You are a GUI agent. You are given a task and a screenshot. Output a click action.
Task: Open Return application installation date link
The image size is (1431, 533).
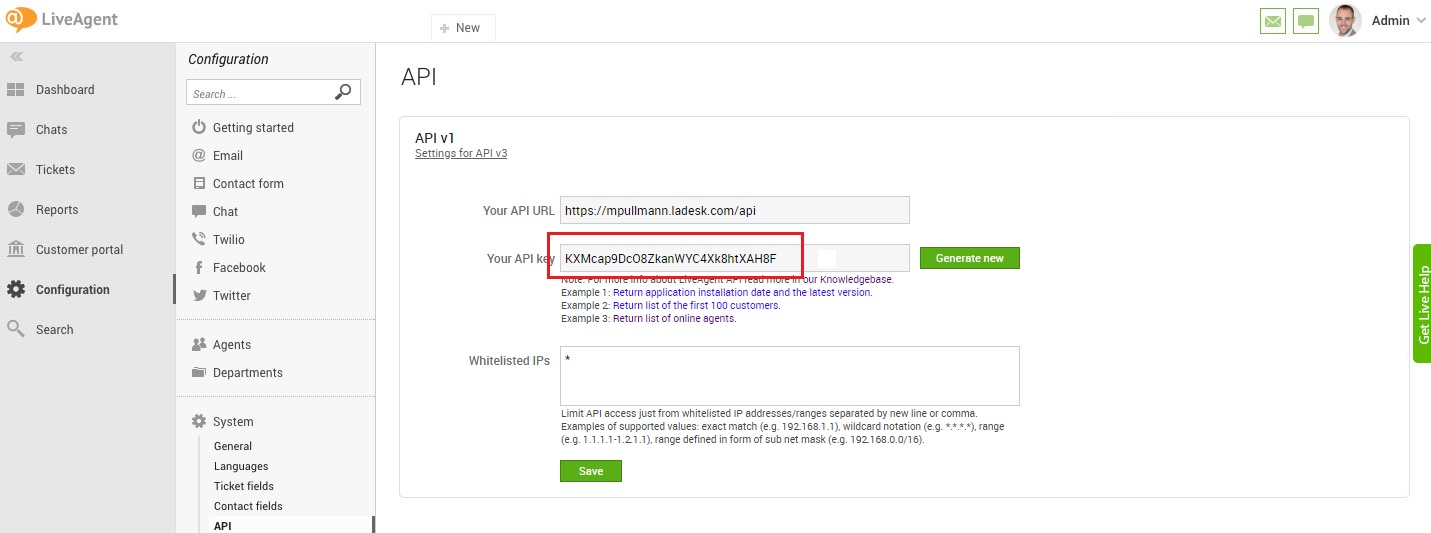(742, 293)
